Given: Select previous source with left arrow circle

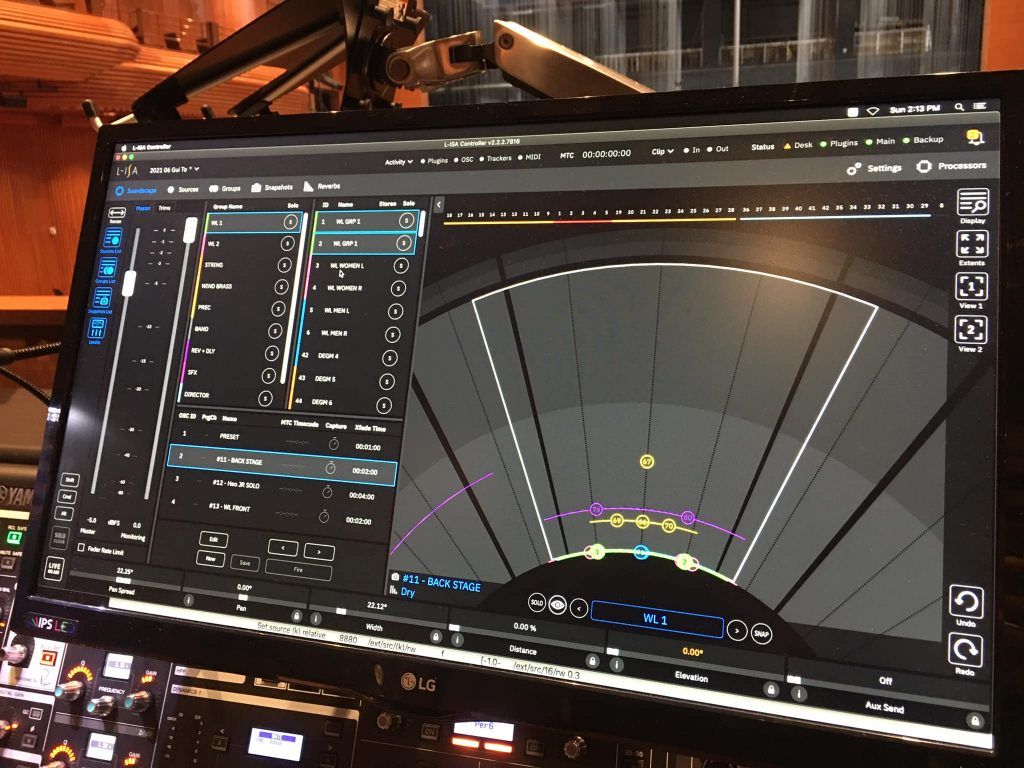Looking at the screenshot, I should coord(579,608).
